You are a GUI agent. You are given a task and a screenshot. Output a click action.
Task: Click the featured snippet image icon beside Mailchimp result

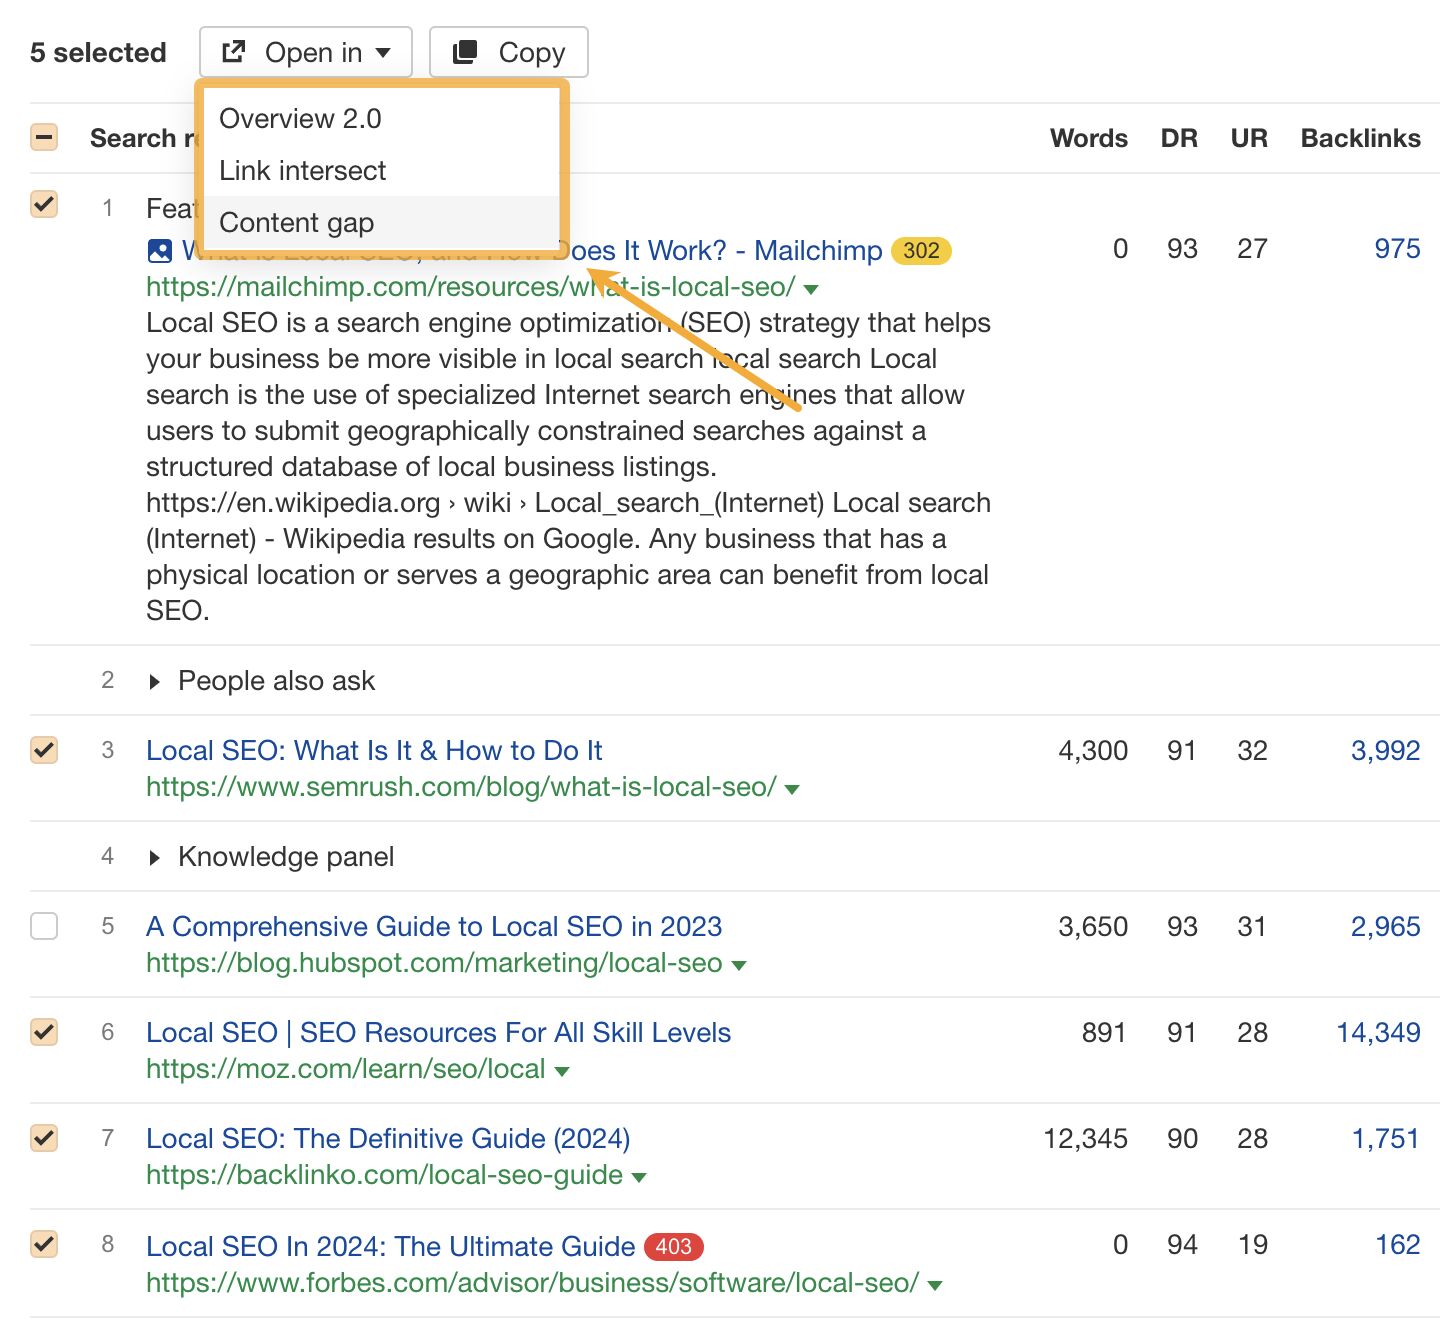[160, 250]
